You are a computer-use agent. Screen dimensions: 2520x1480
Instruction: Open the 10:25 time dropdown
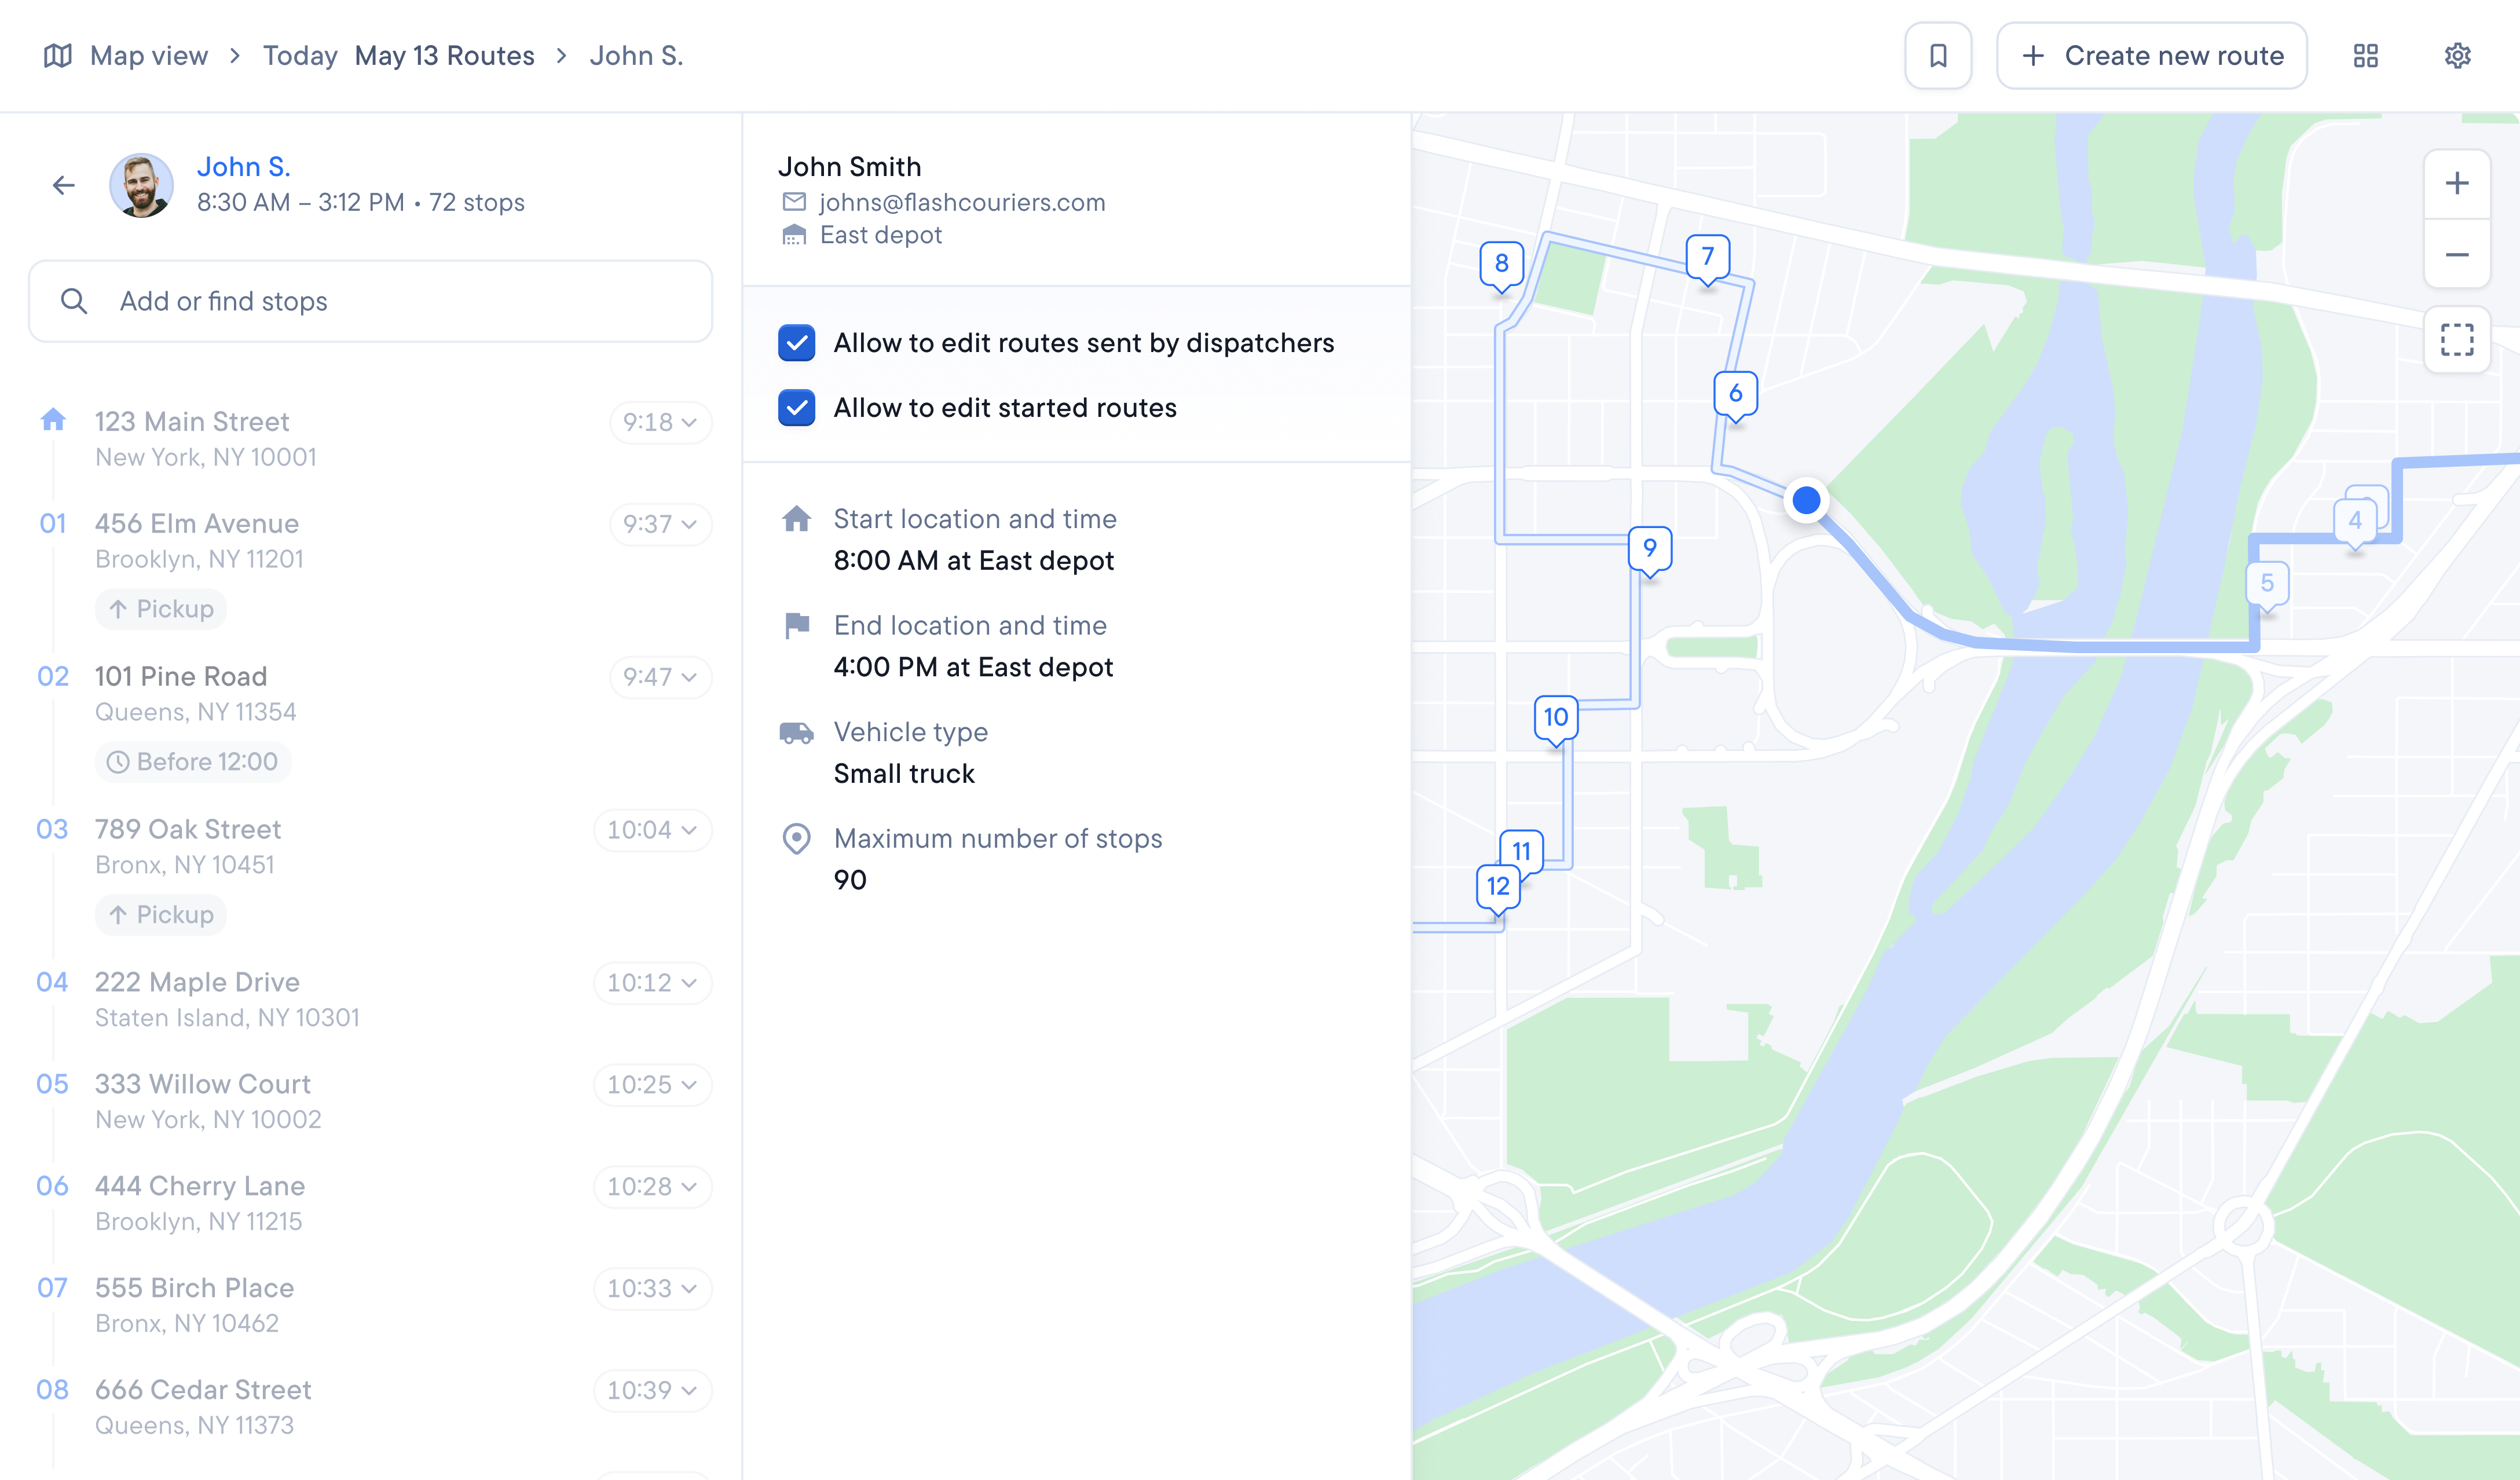[652, 1085]
